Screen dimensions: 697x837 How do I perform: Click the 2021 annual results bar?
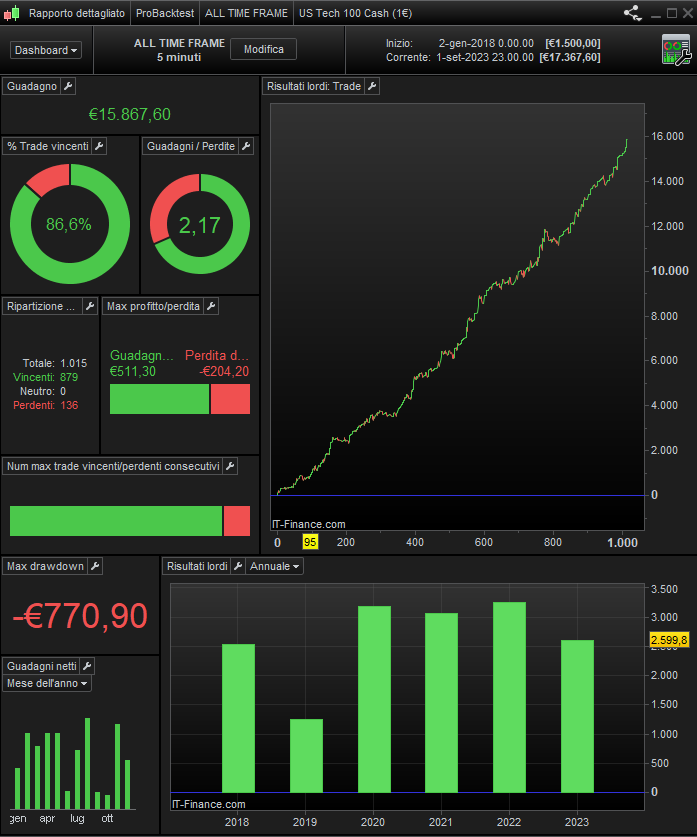pyautogui.click(x=441, y=702)
